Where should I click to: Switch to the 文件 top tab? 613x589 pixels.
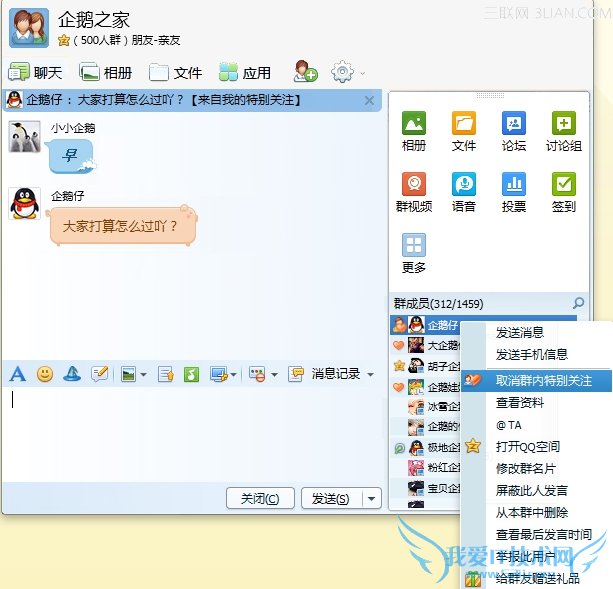(x=176, y=73)
